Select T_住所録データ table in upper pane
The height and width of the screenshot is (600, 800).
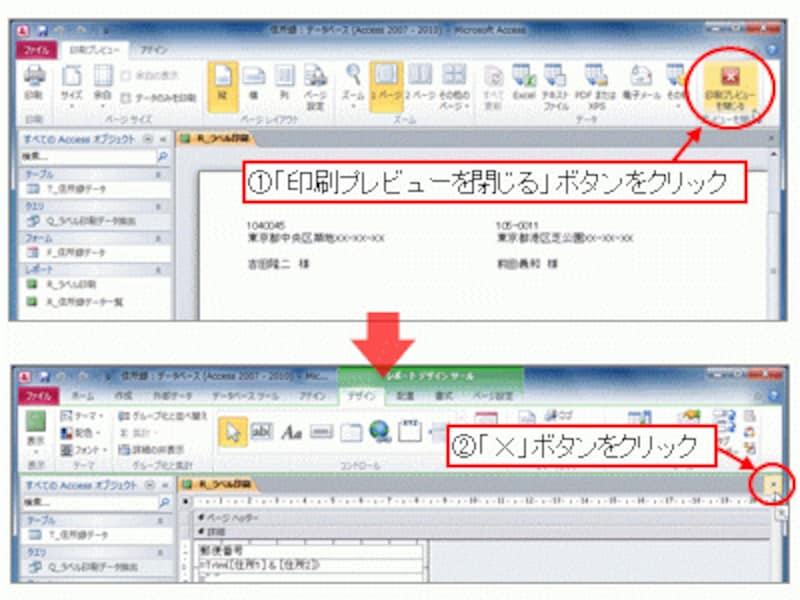(x=95, y=189)
